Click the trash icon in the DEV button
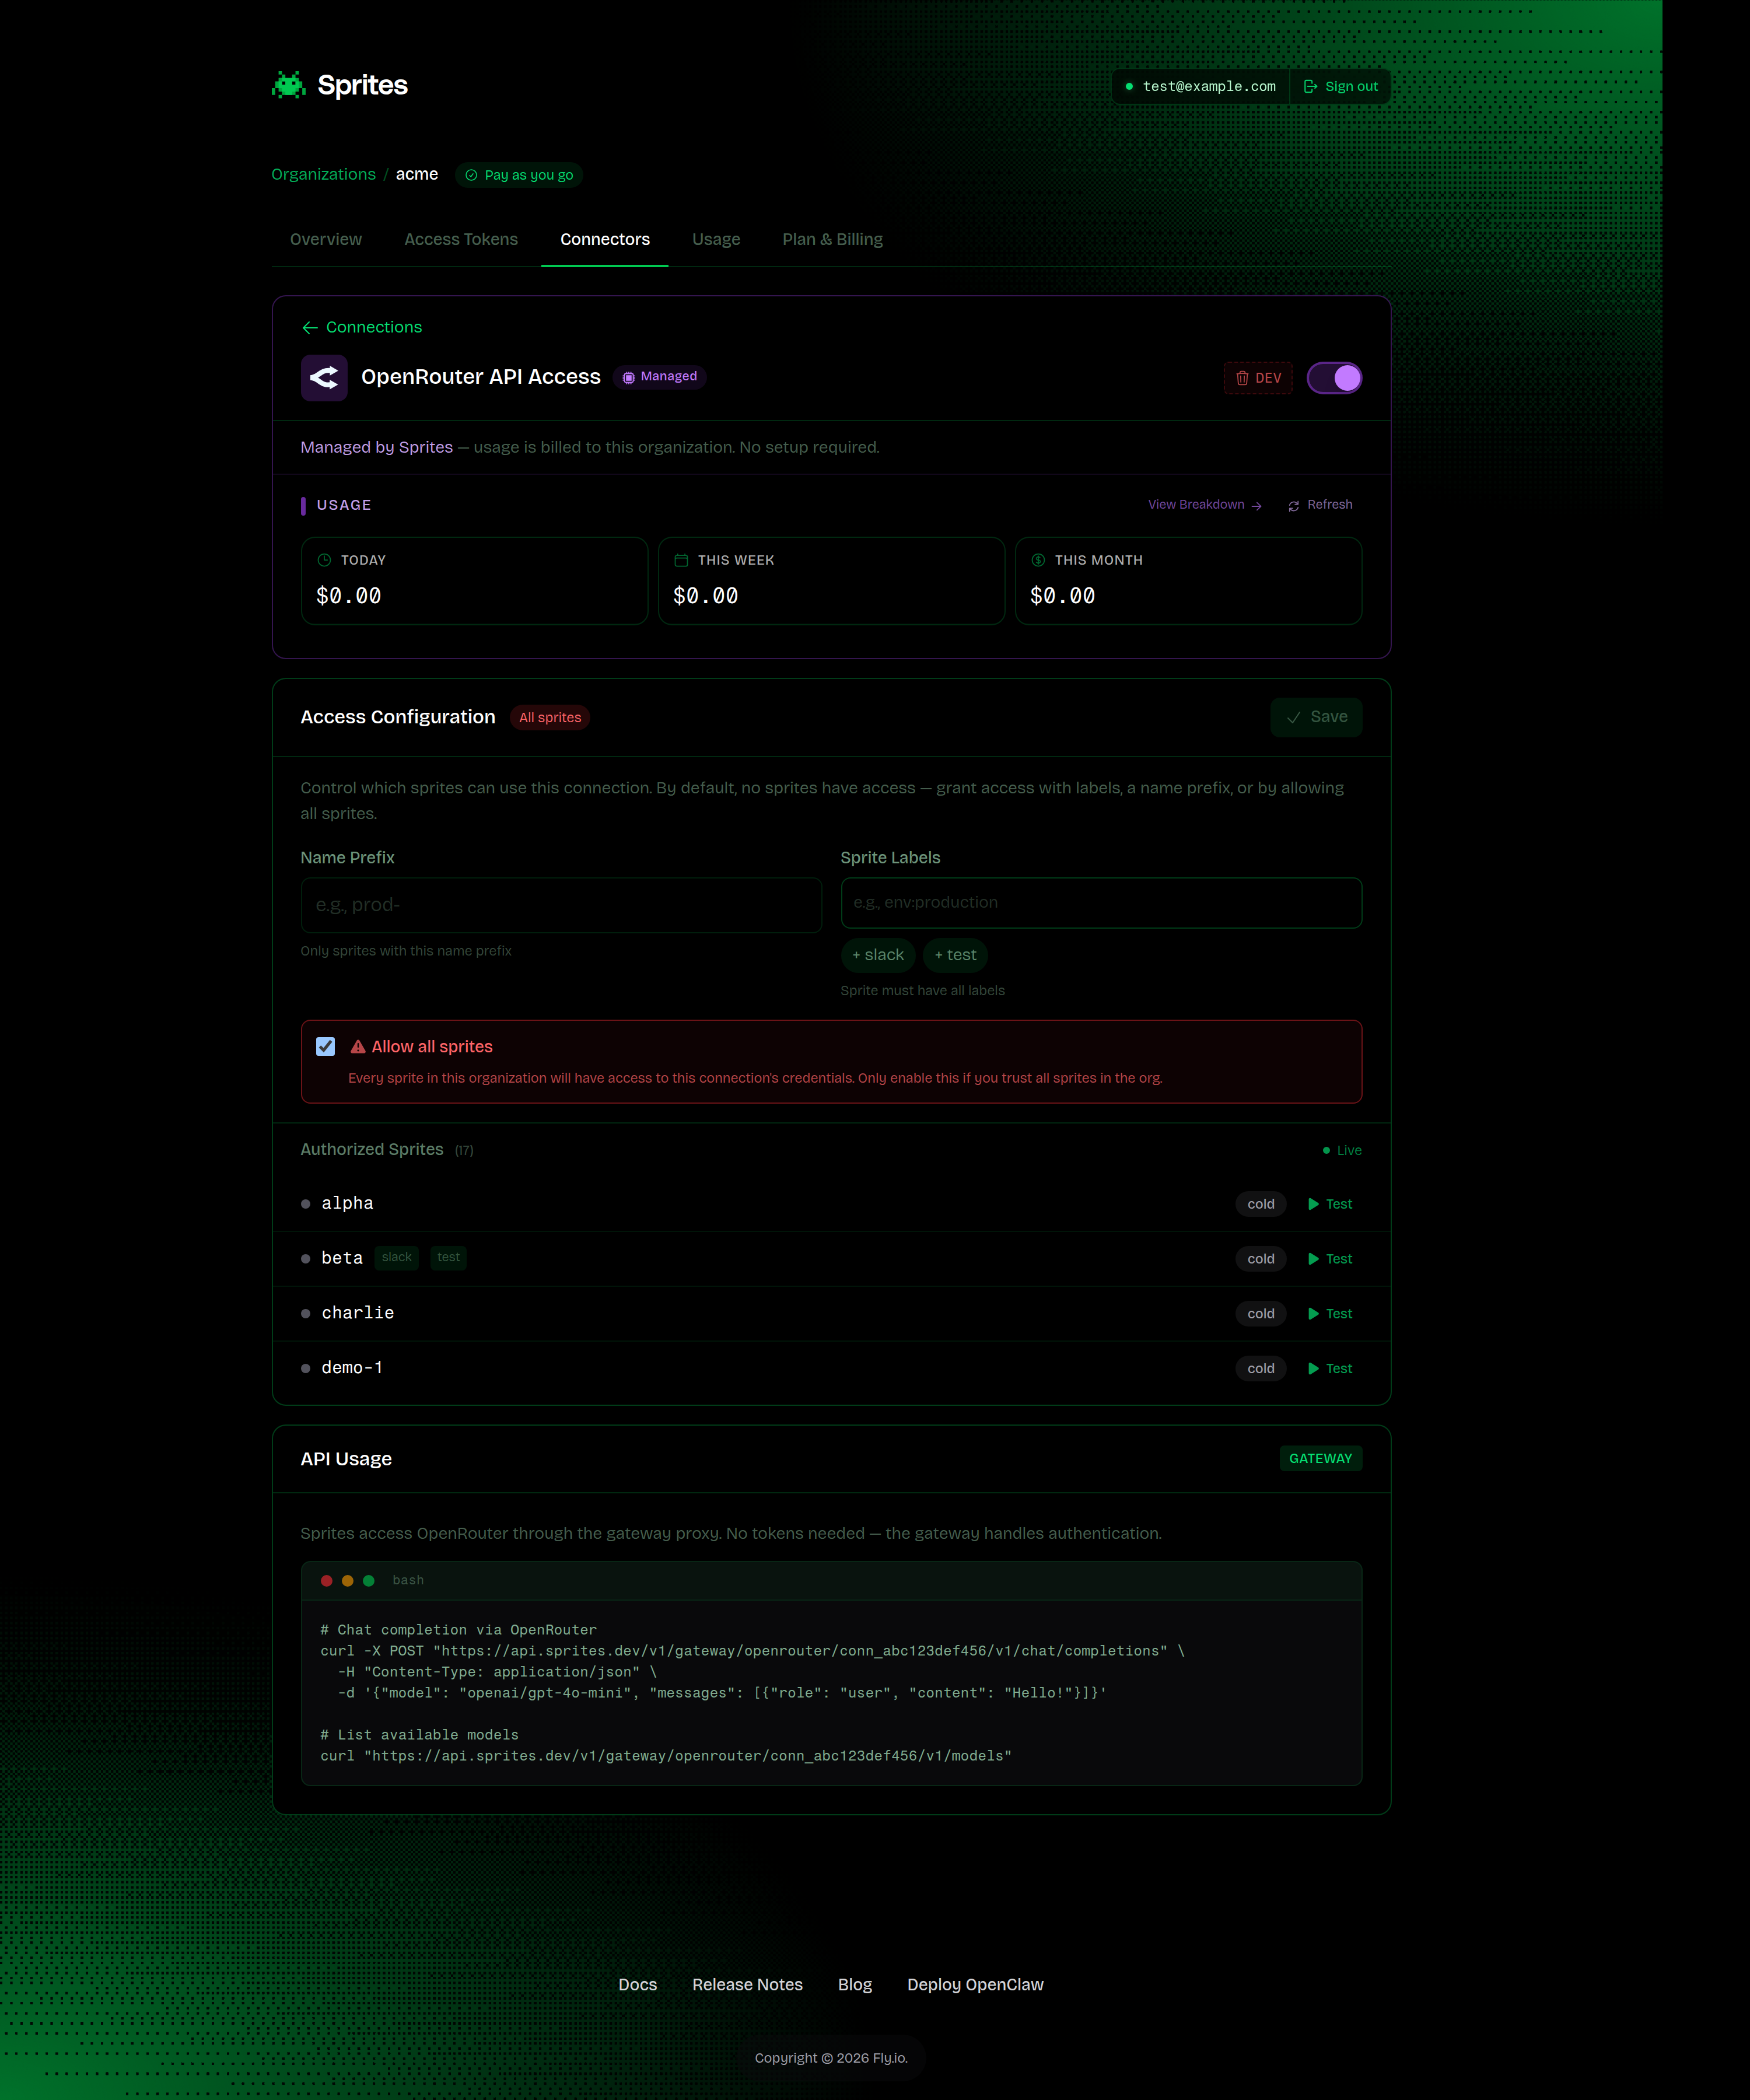 click(x=1242, y=378)
